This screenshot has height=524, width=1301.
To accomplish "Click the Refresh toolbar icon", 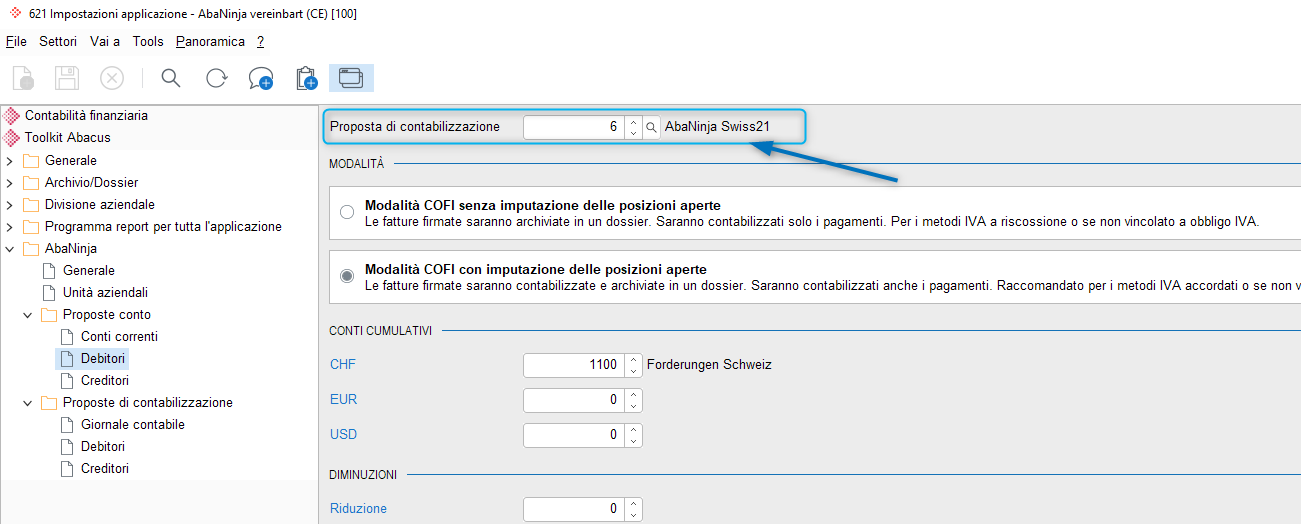I will point(216,78).
